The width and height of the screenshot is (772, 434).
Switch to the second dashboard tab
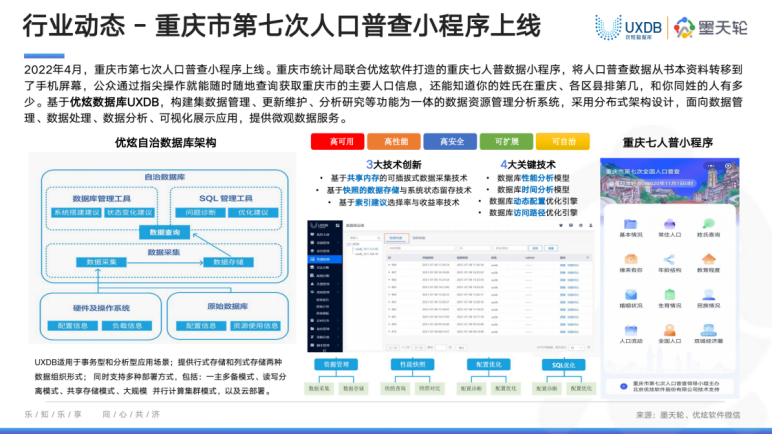pyautogui.click(x=418, y=238)
